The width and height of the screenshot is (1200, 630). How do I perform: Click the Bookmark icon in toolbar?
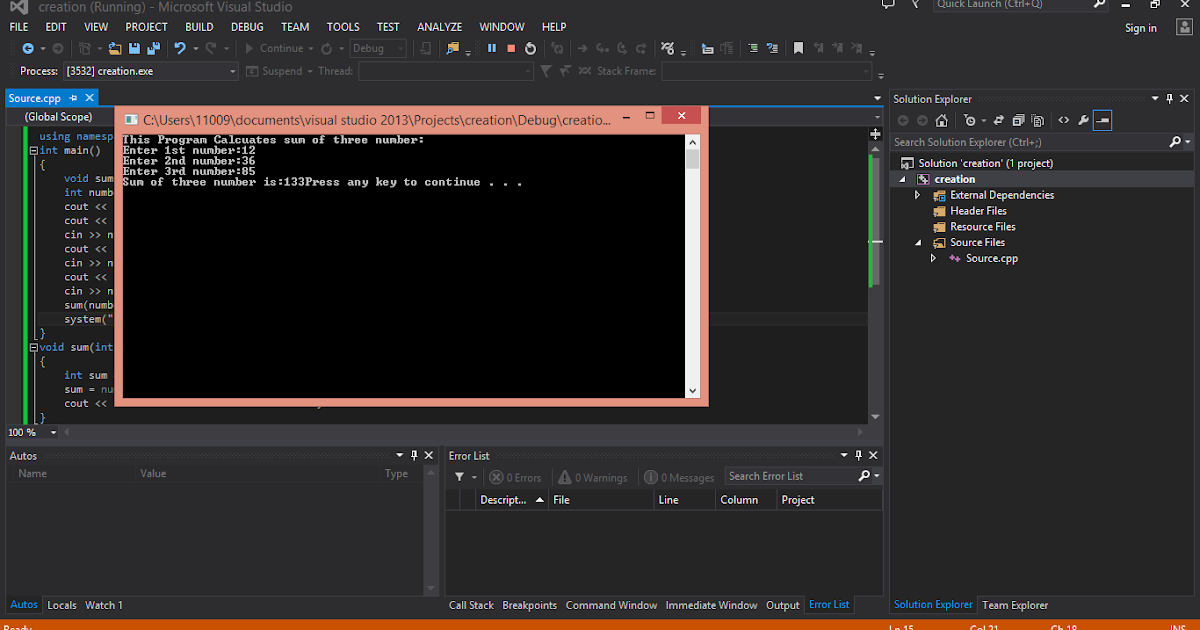(798, 48)
